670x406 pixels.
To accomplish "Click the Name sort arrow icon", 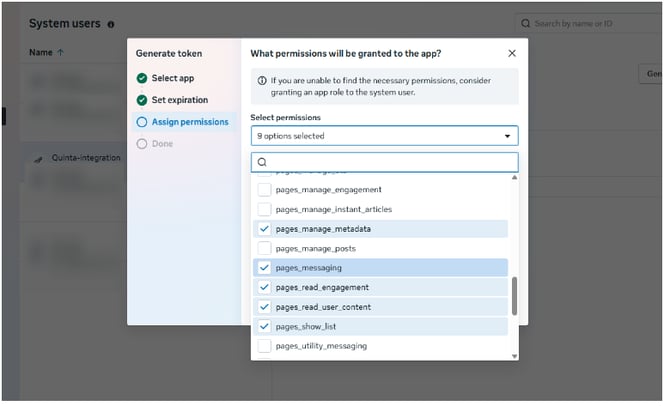I will pyautogui.click(x=61, y=53).
